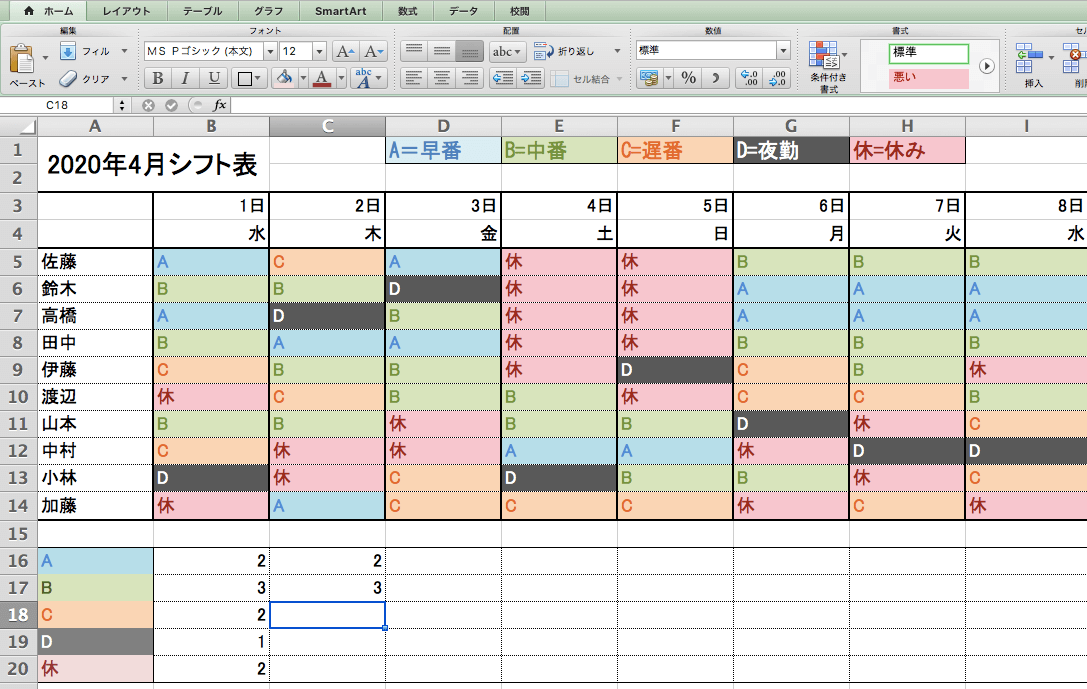
Task: Open the SmartArt ribbon tab
Action: pyautogui.click(x=340, y=11)
